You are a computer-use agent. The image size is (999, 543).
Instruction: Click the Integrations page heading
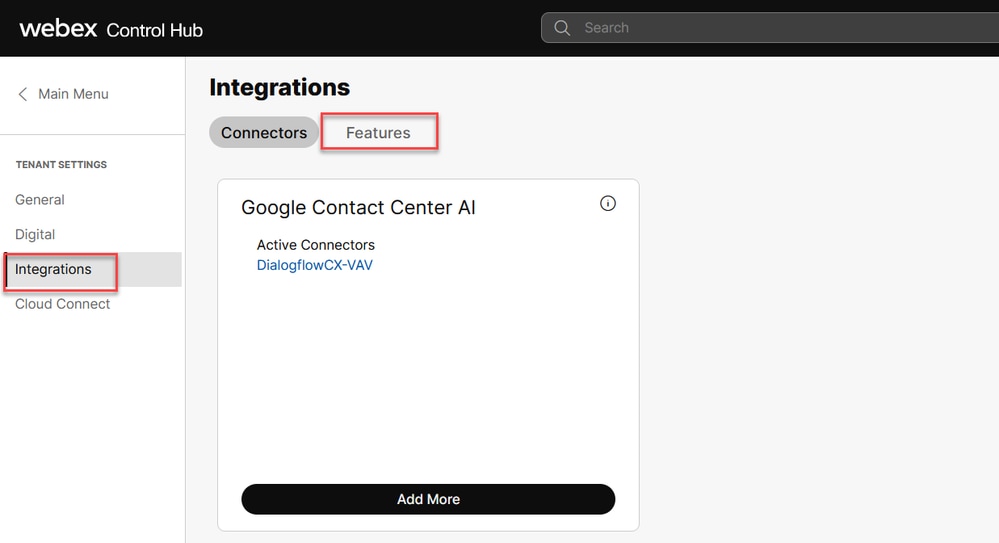coord(280,87)
